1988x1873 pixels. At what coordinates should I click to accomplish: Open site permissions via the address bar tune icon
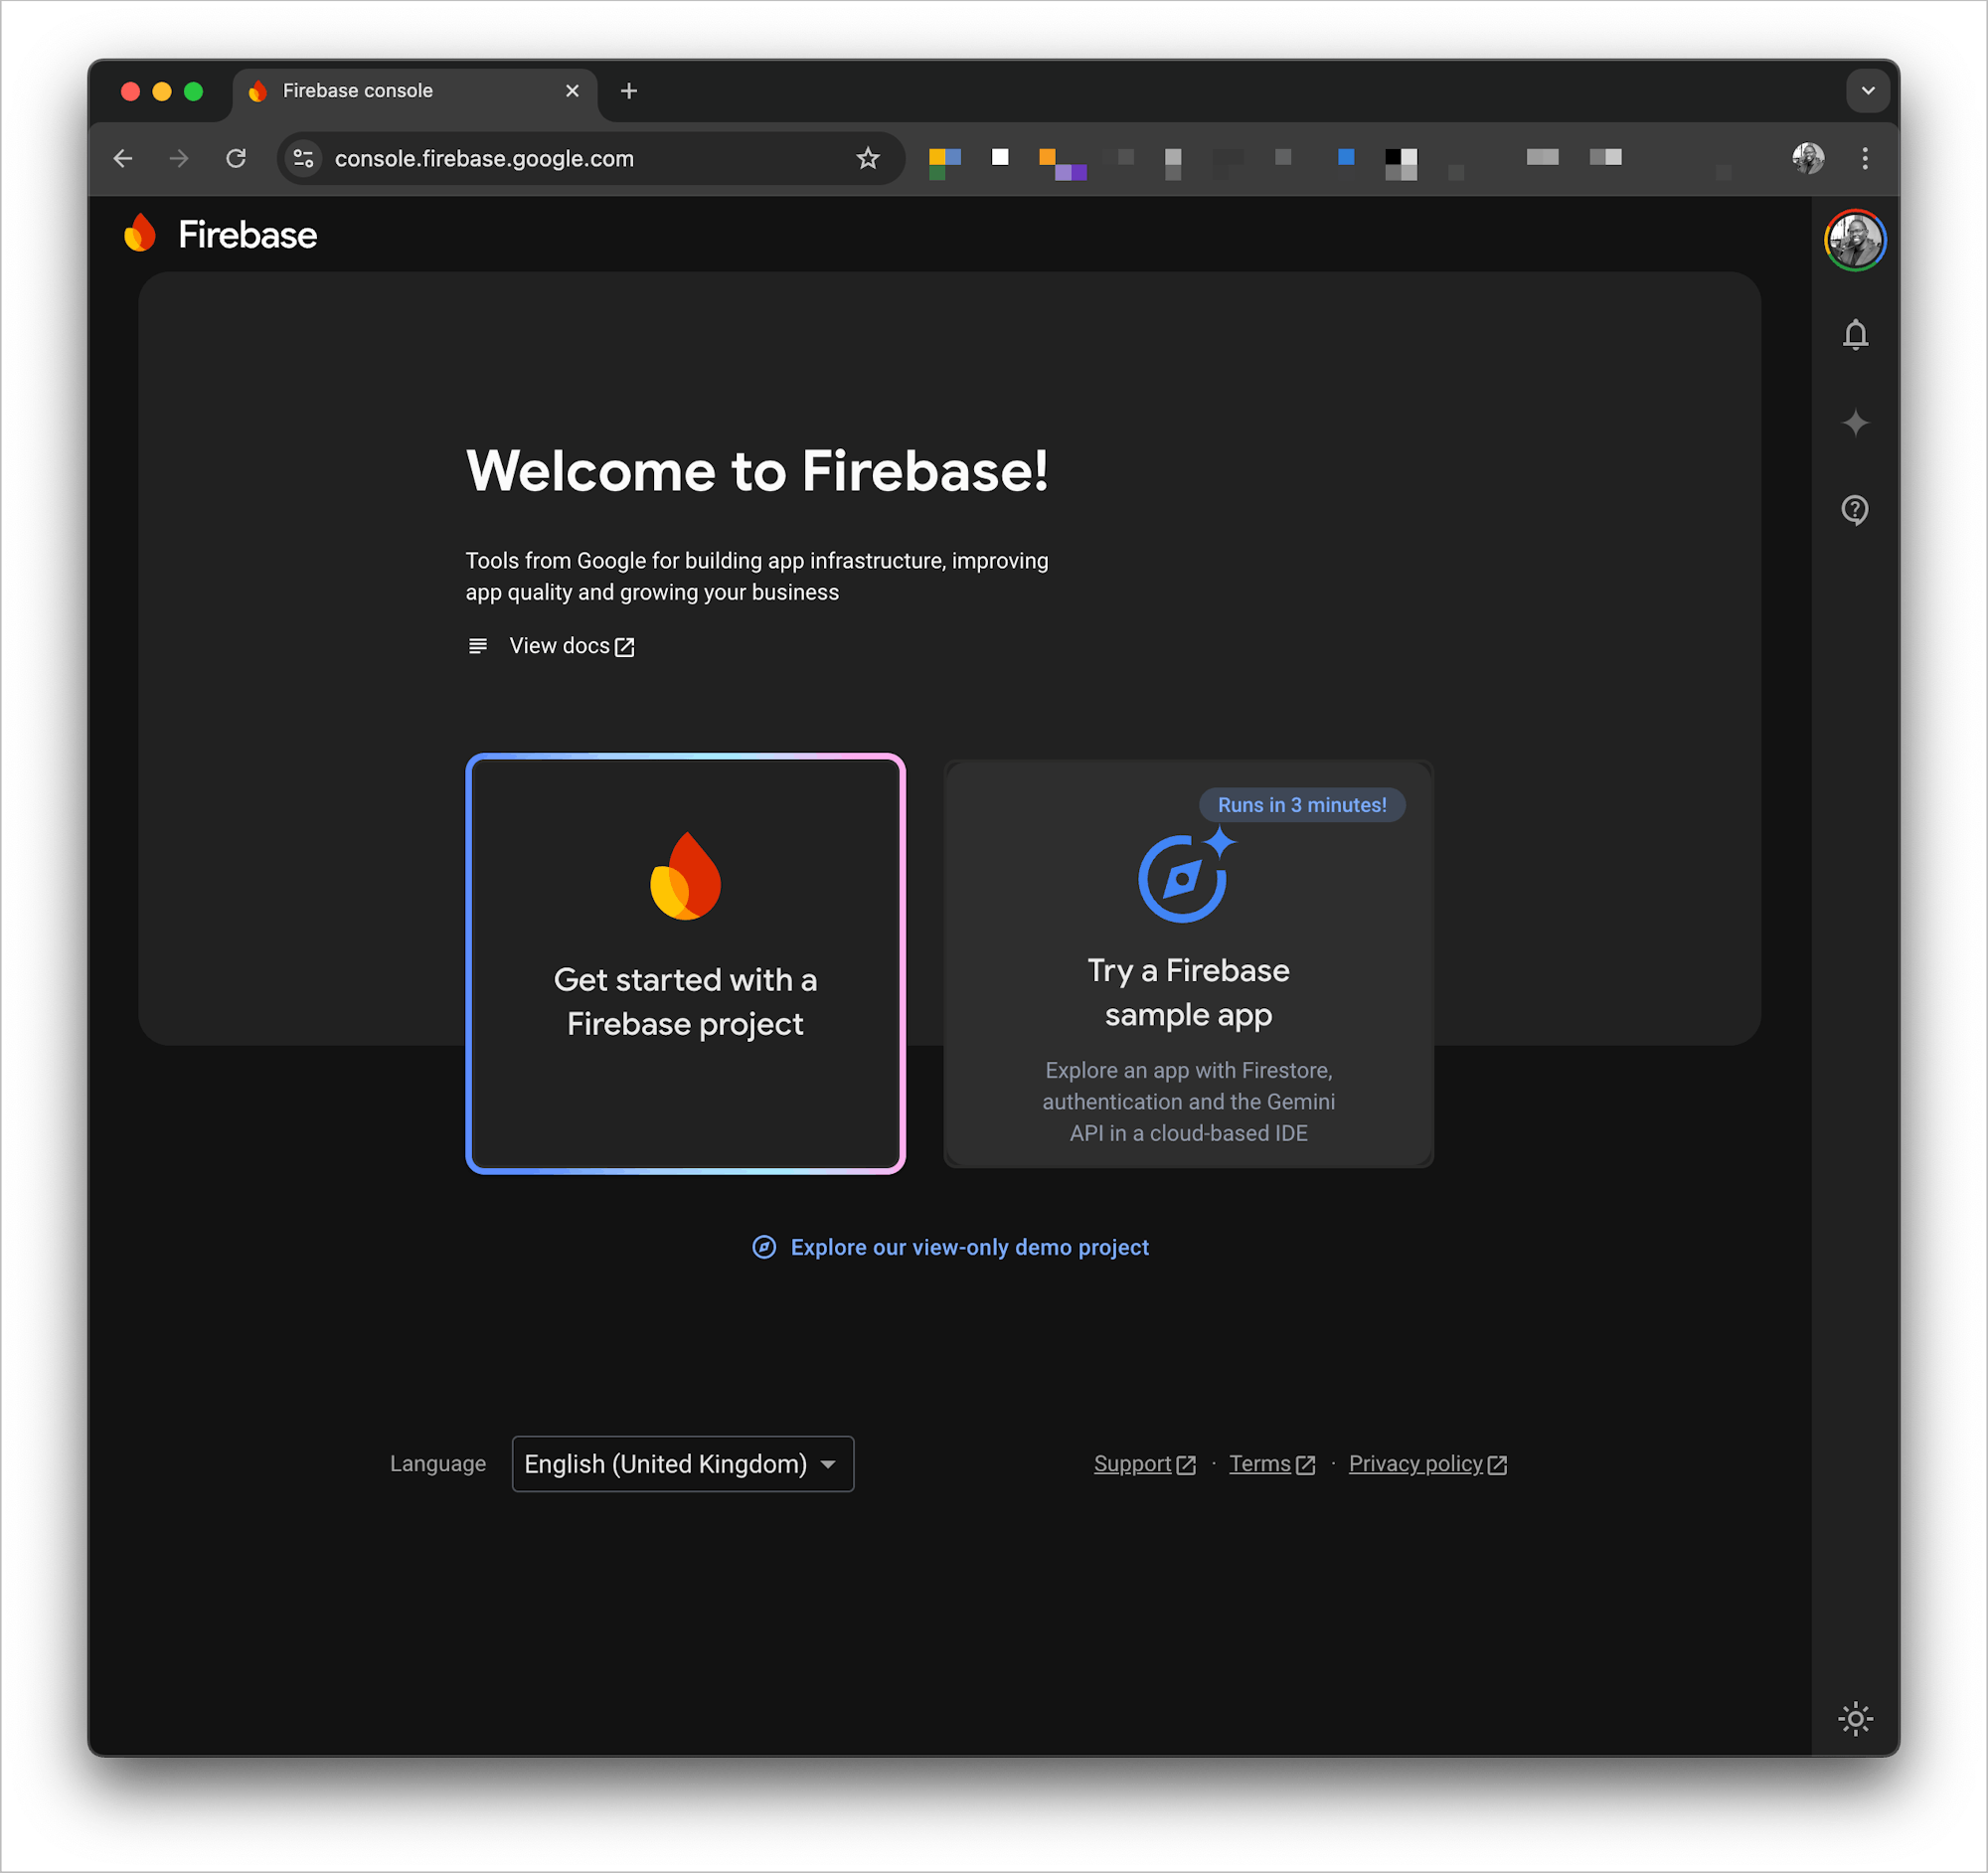[x=303, y=158]
